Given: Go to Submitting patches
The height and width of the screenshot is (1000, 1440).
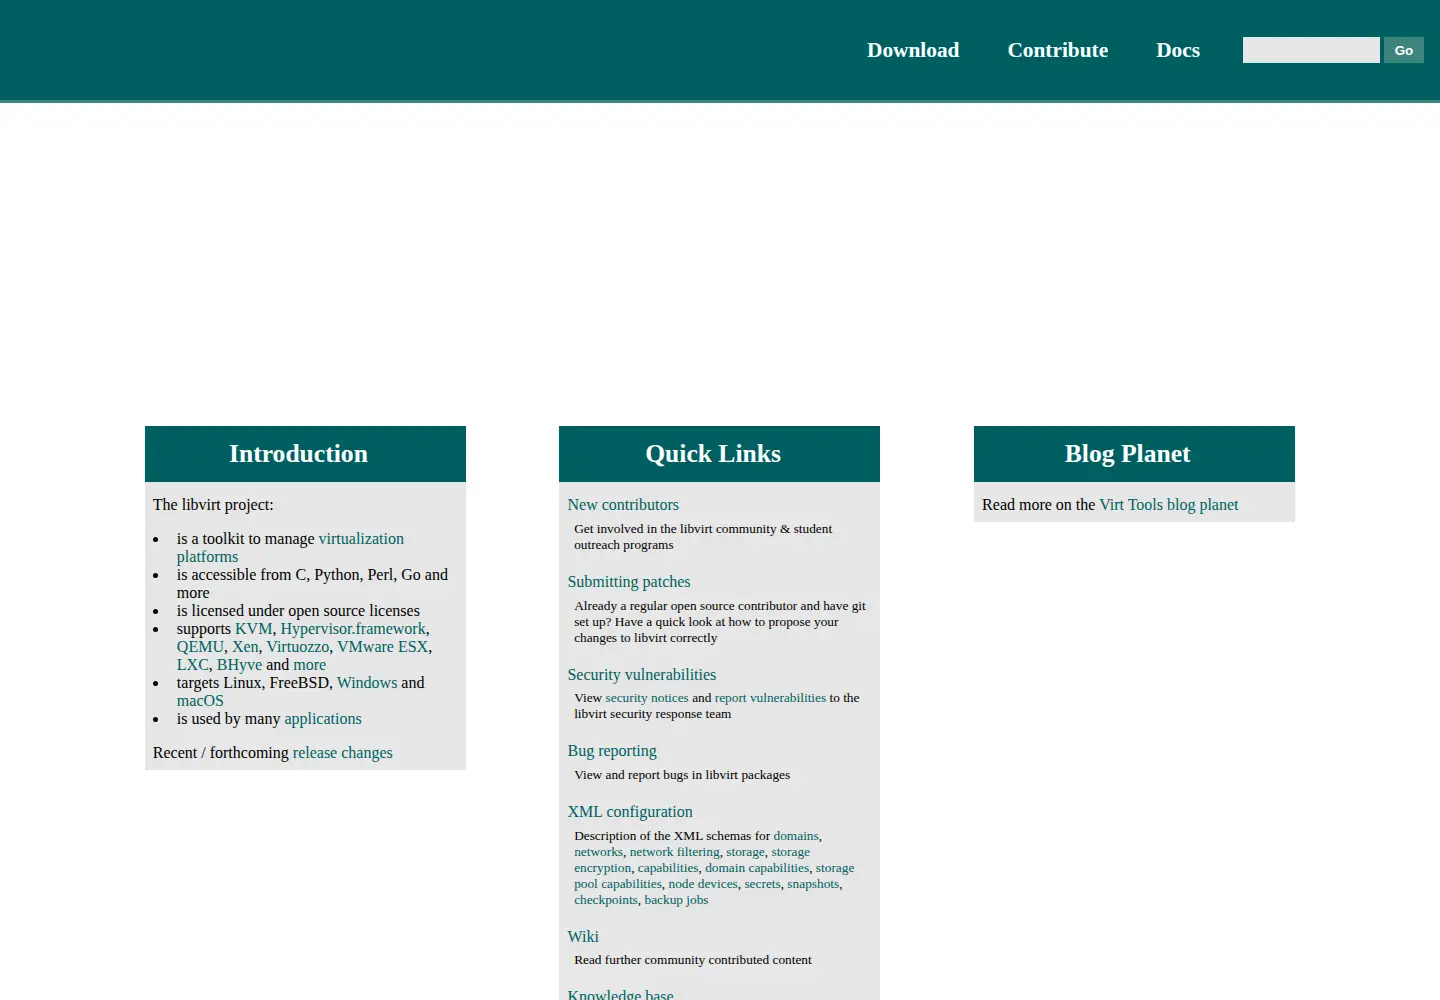Looking at the screenshot, I should pyautogui.click(x=629, y=582).
